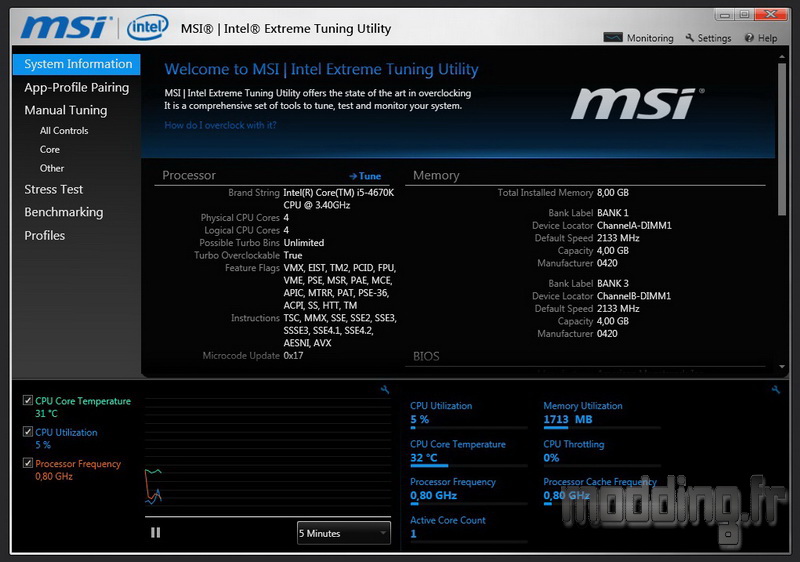The image size is (800, 562).
Task: Open the Stress Test section
Action: (54, 189)
